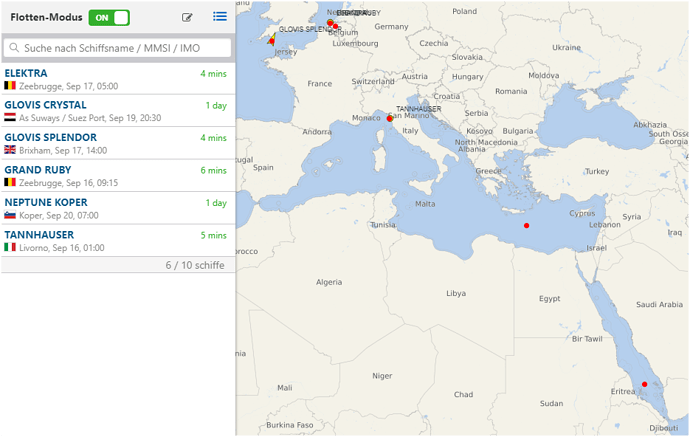The image size is (690, 436).
Task: Click the red ship marker near Eritrea
Action: 644,384
